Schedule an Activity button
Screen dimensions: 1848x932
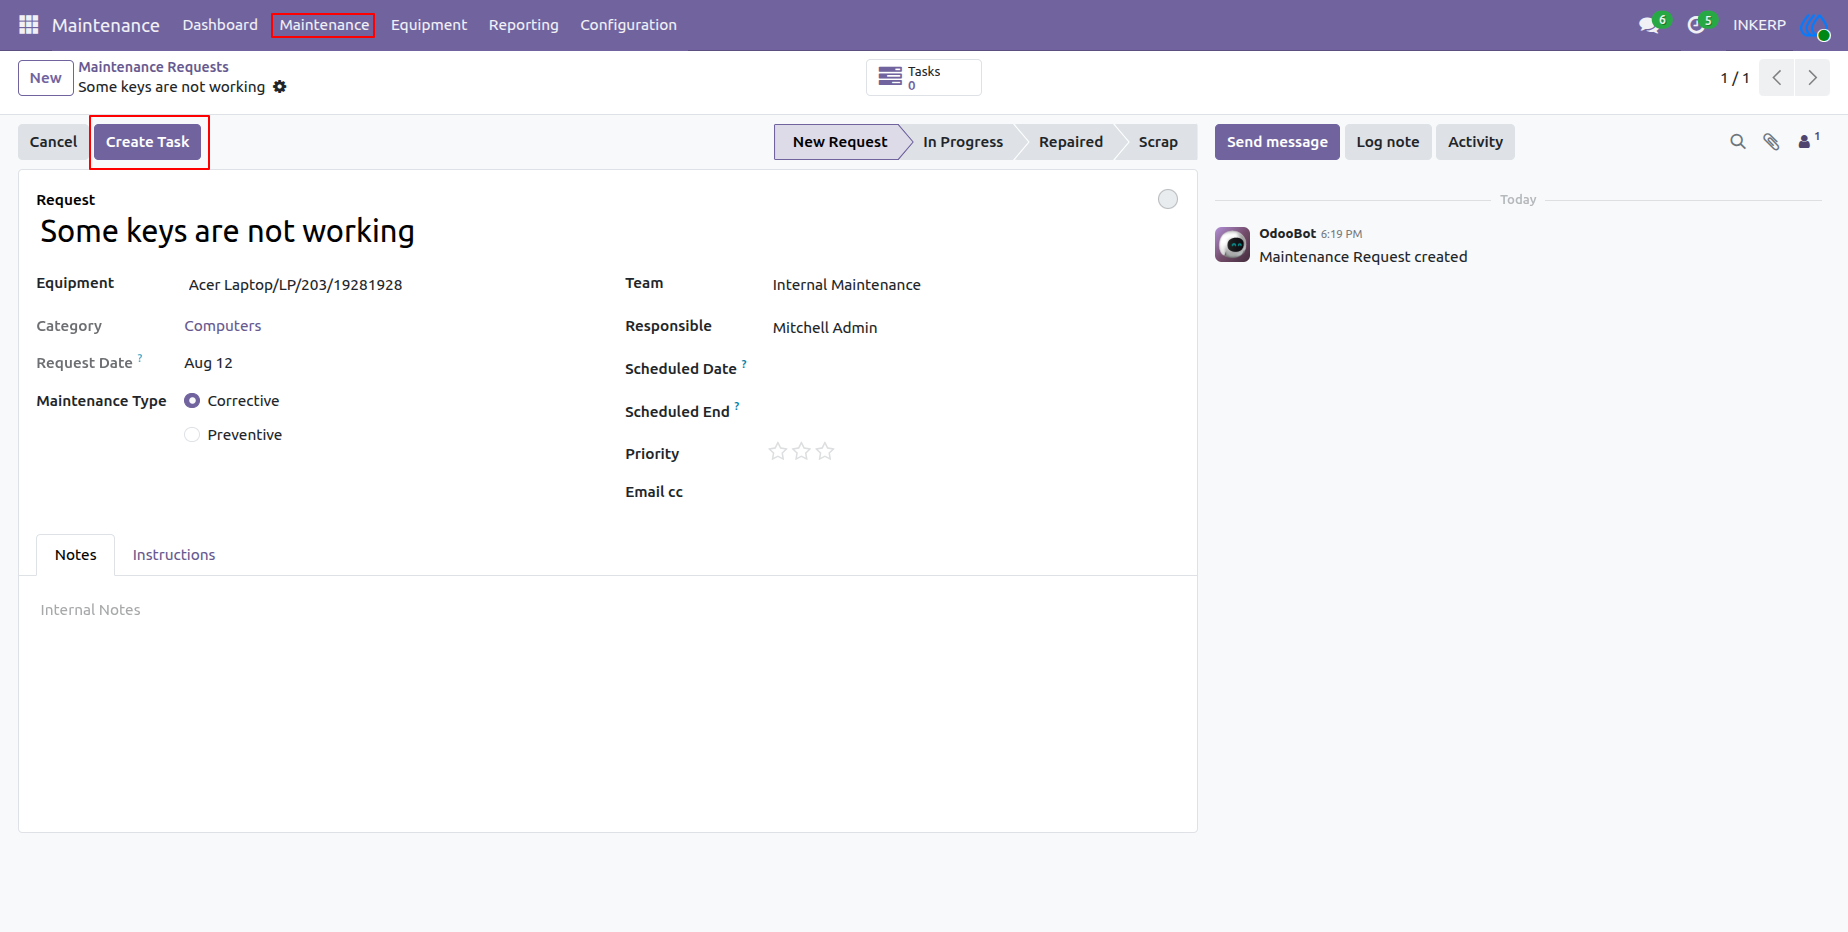(1475, 142)
